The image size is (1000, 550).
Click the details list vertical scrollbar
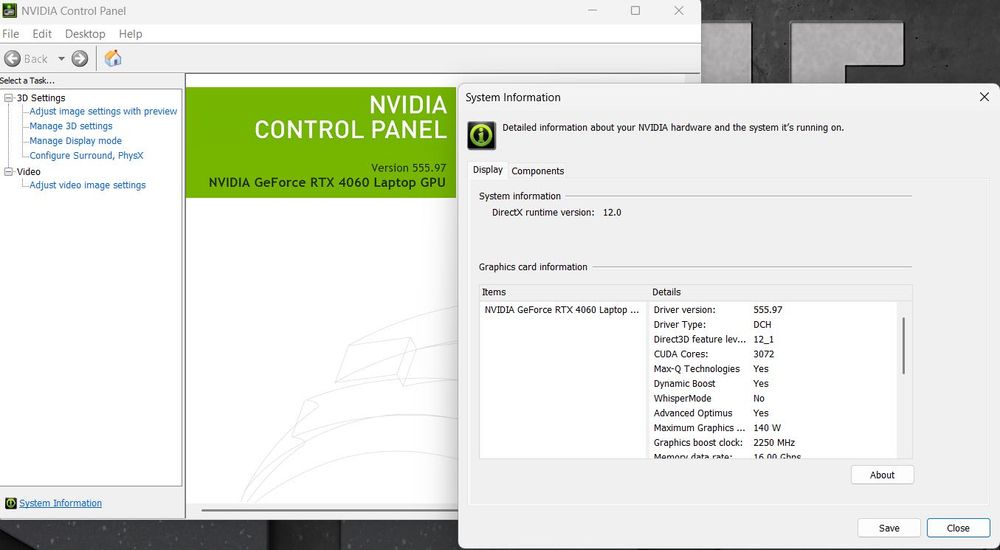pos(904,345)
